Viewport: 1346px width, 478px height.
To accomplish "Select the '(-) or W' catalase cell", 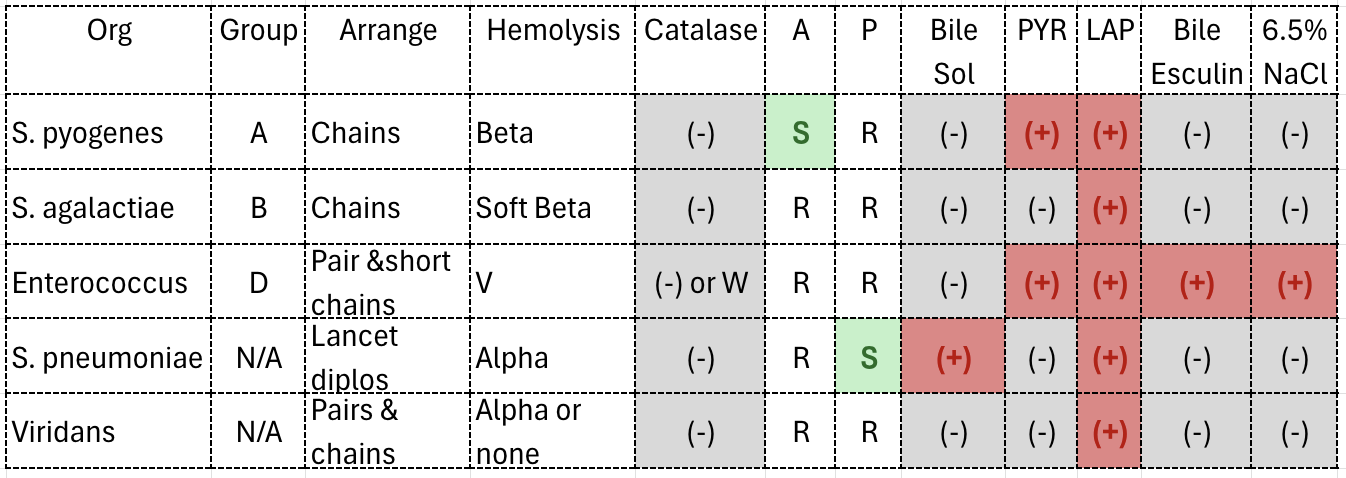I will tap(699, 283).
